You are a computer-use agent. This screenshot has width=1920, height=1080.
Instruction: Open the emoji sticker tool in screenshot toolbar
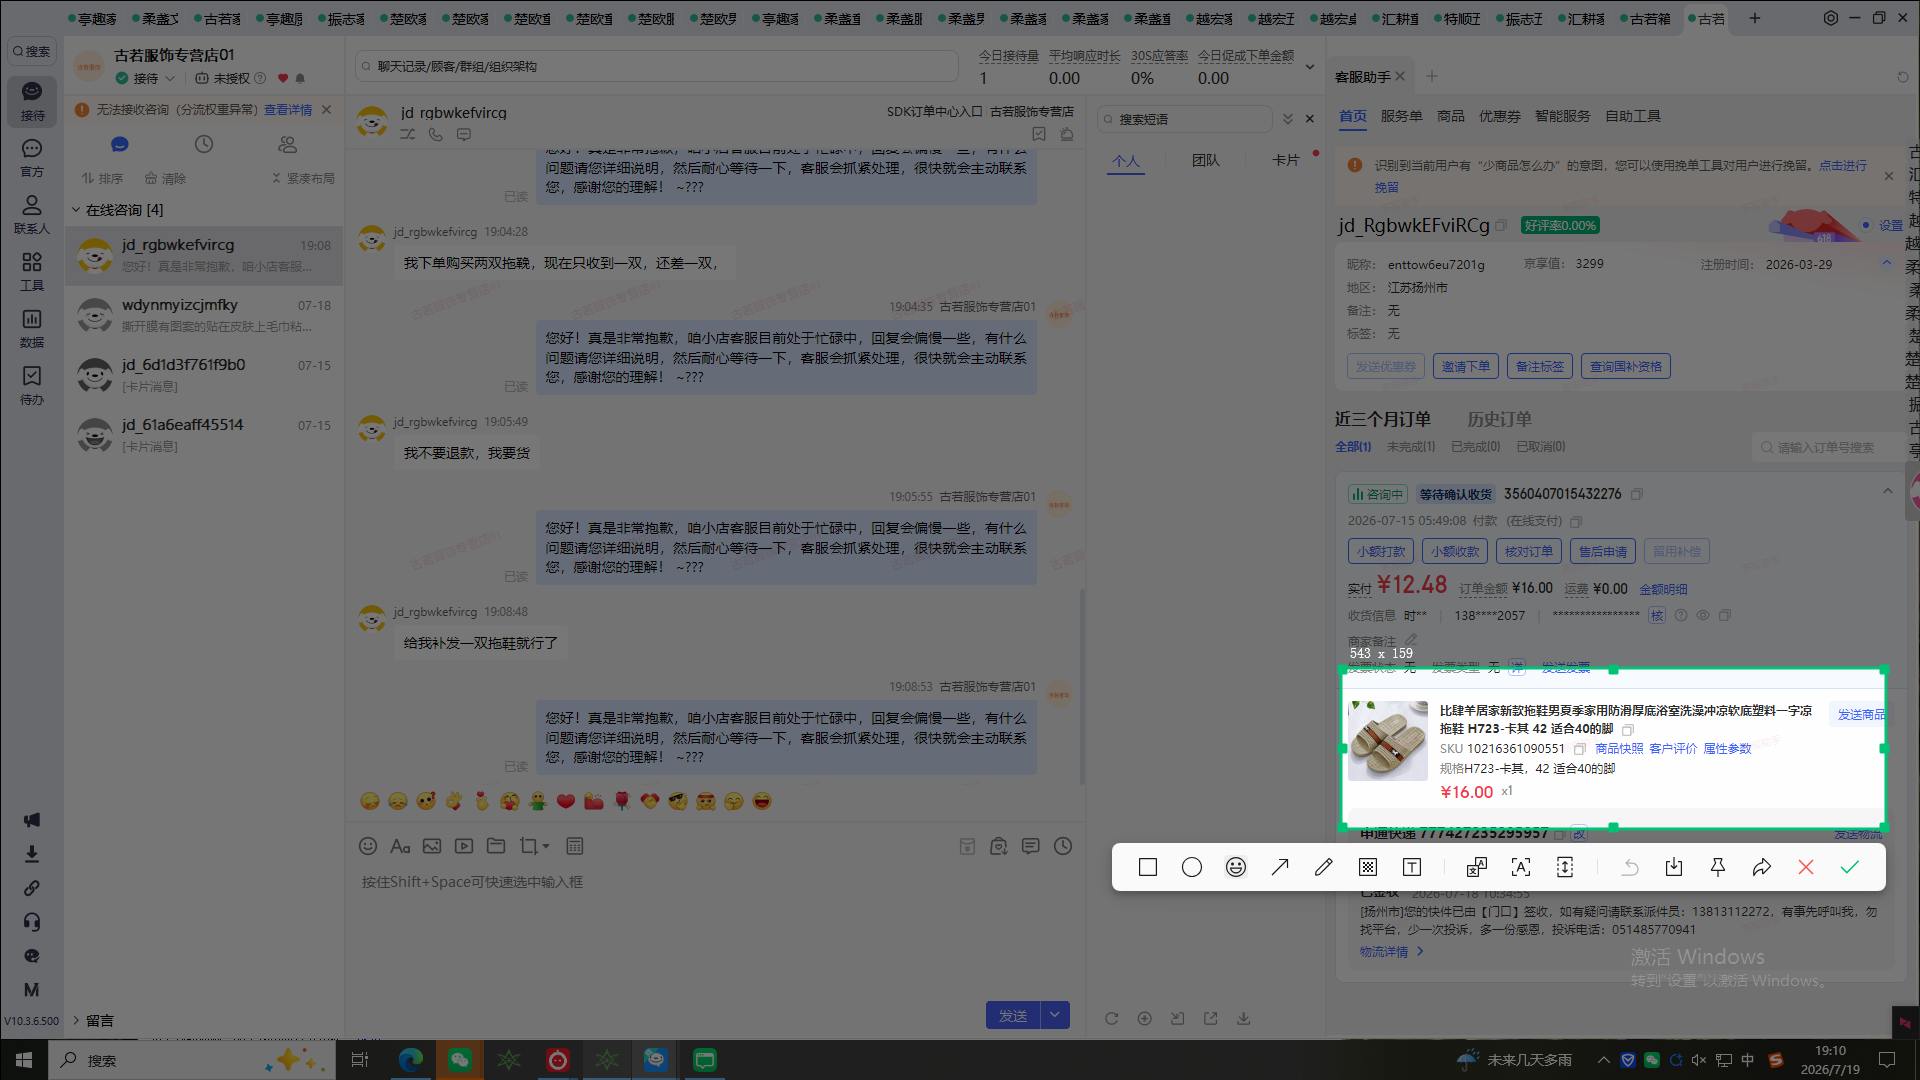pyautogui.click(x=1236, y=867)
